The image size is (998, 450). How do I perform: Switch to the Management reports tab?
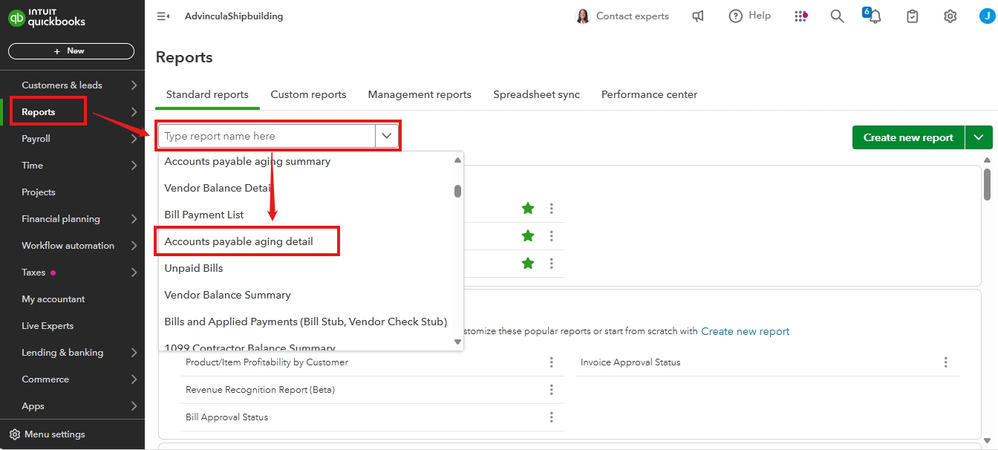click(419, 94)
